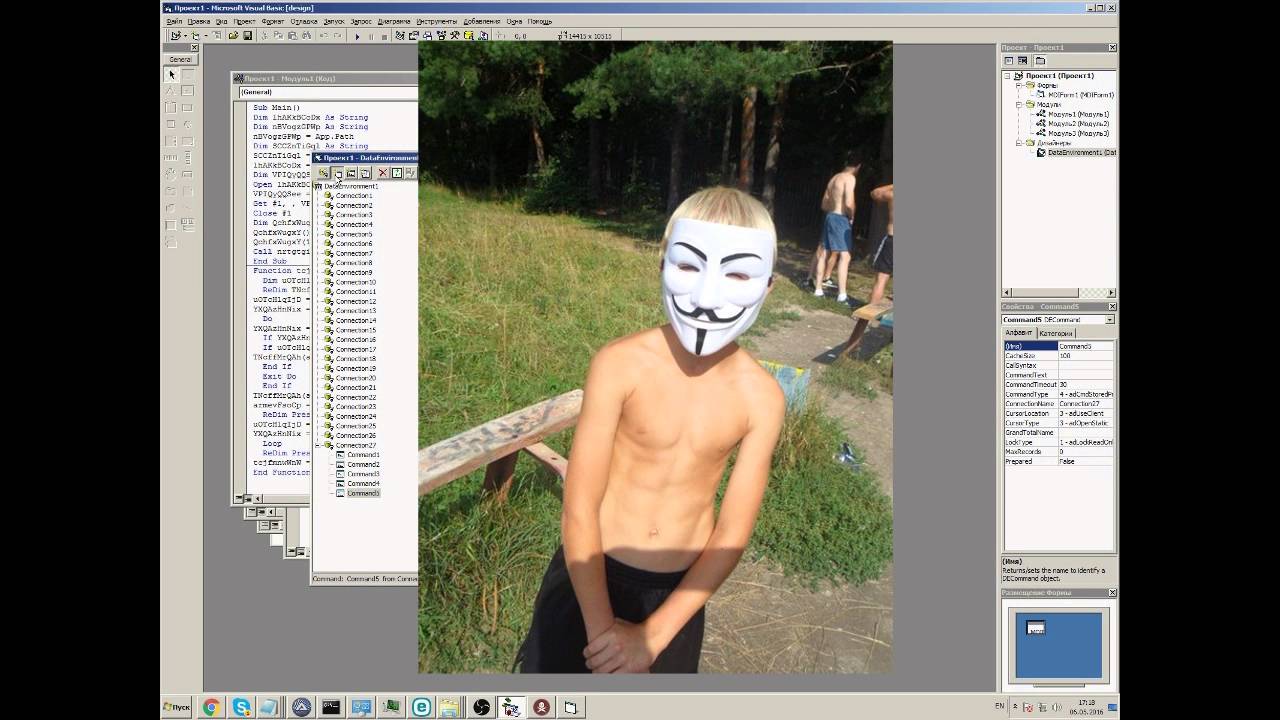
Task: Open Skype from the taskbar
Action: 241,707
